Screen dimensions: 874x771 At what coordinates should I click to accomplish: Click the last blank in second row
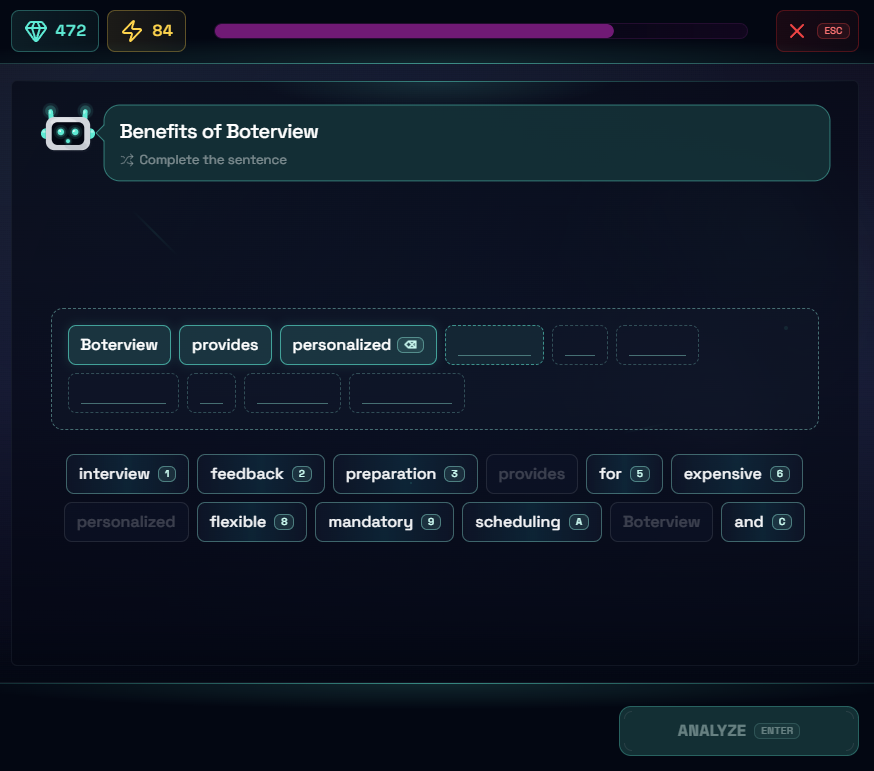[407, 393]
